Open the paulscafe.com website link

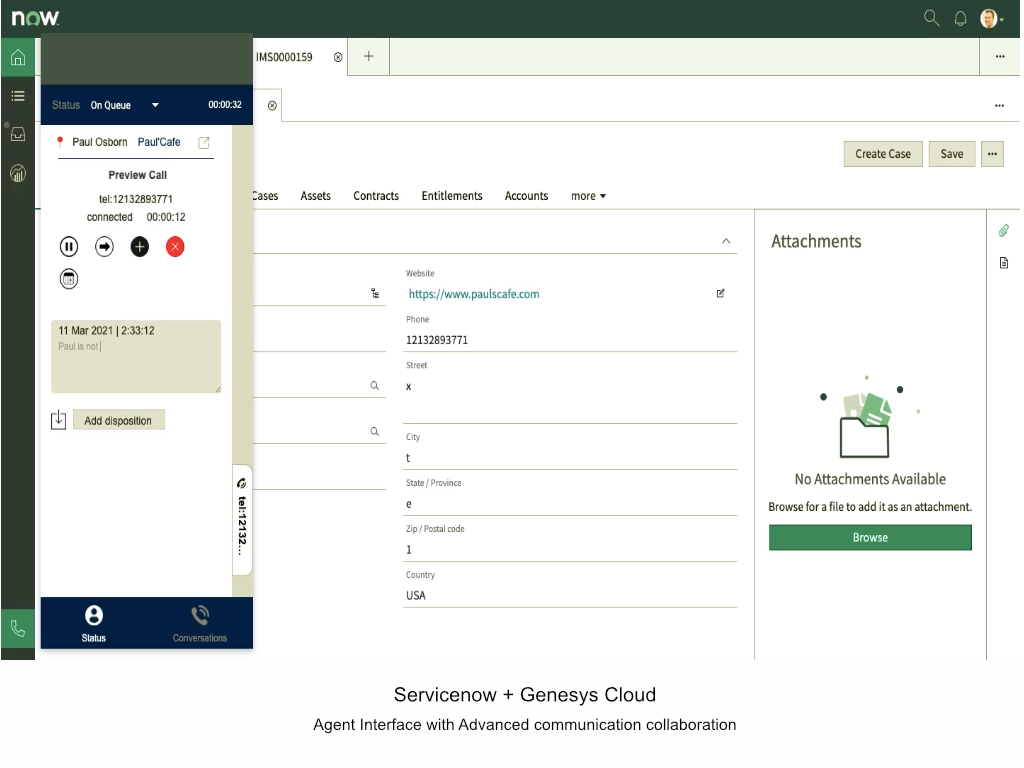coord(474,294)
